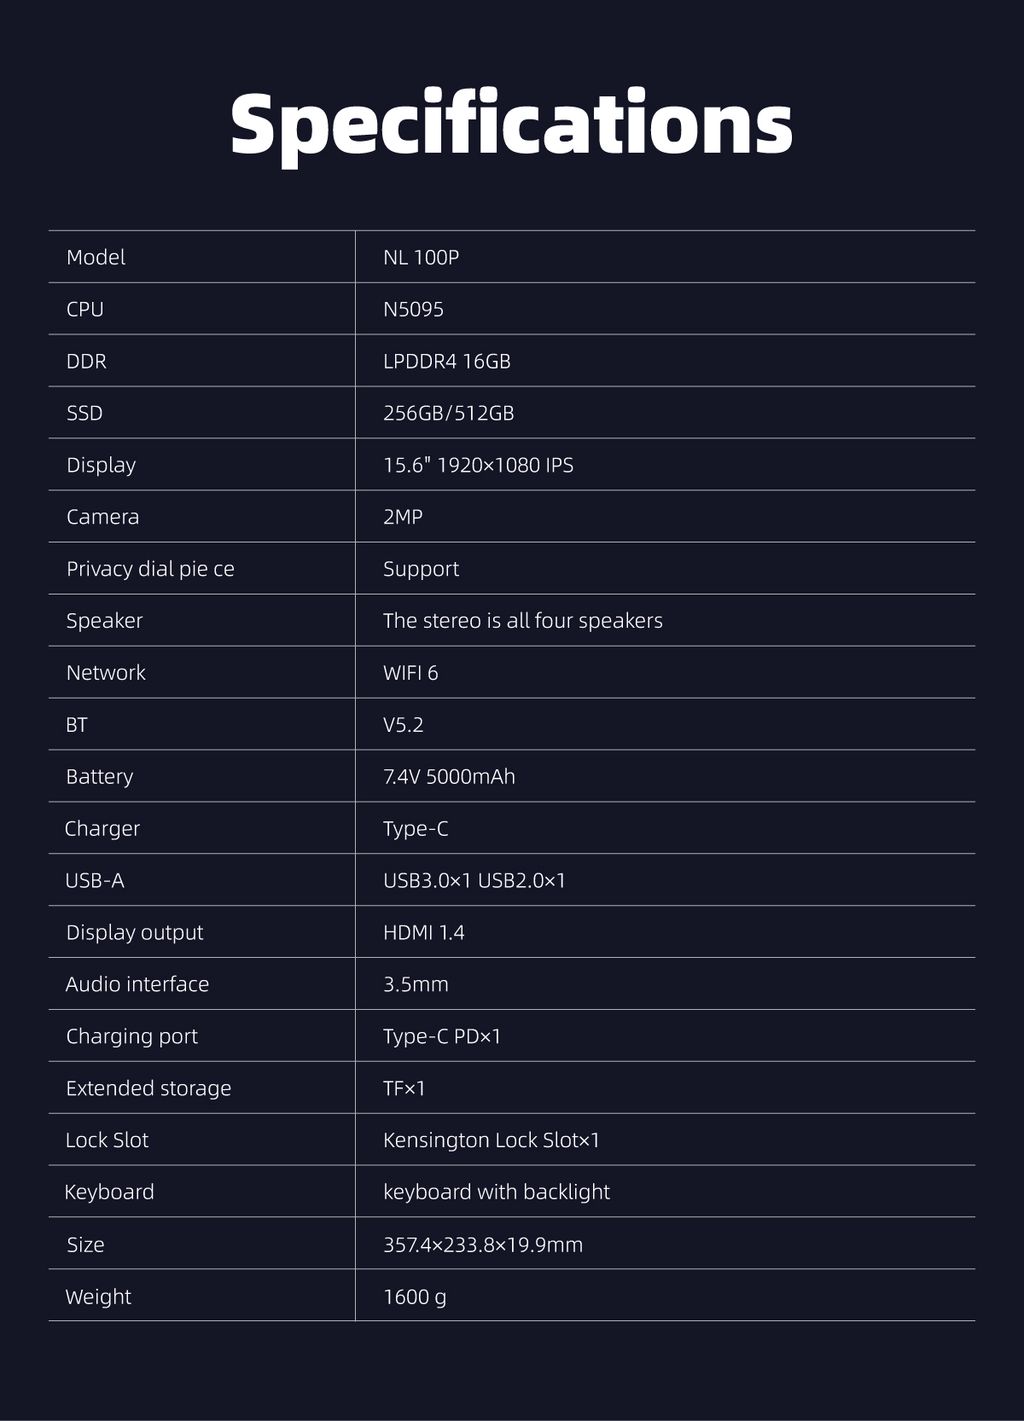This screenshot has height=1421, width=1024.
Task: Select the Model row label
Action: point(96,257)
